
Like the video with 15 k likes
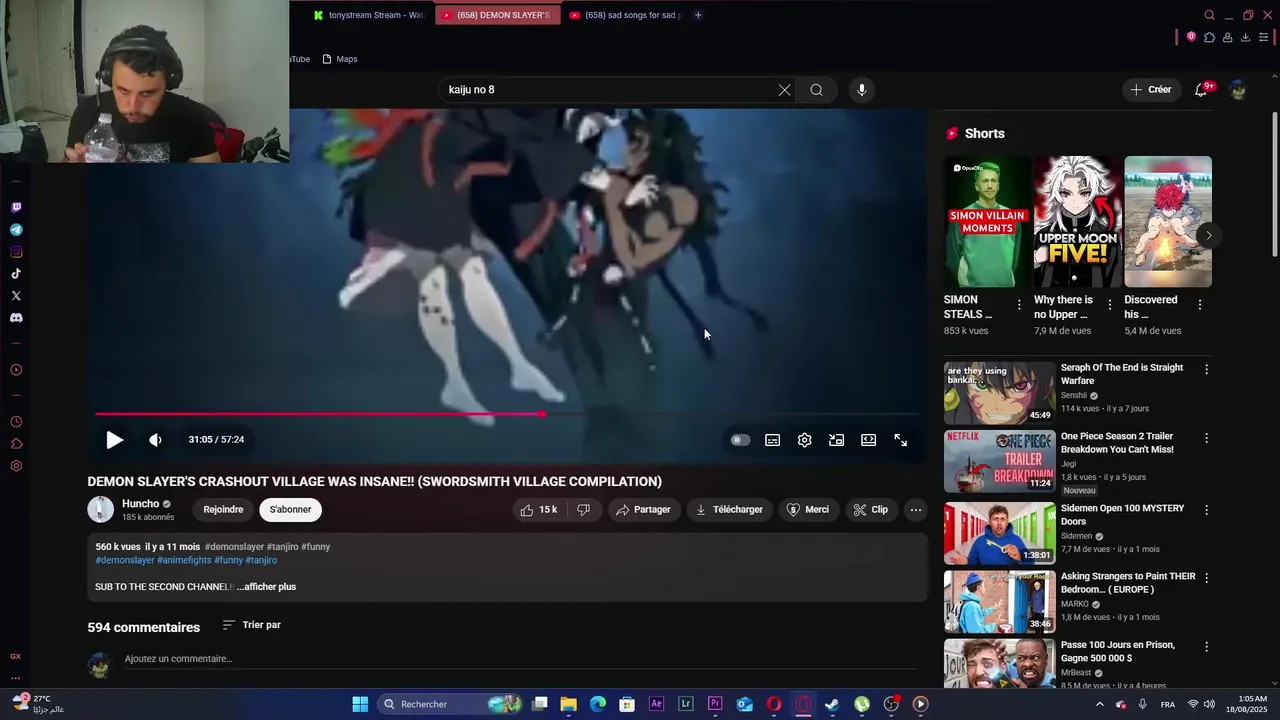538,510
